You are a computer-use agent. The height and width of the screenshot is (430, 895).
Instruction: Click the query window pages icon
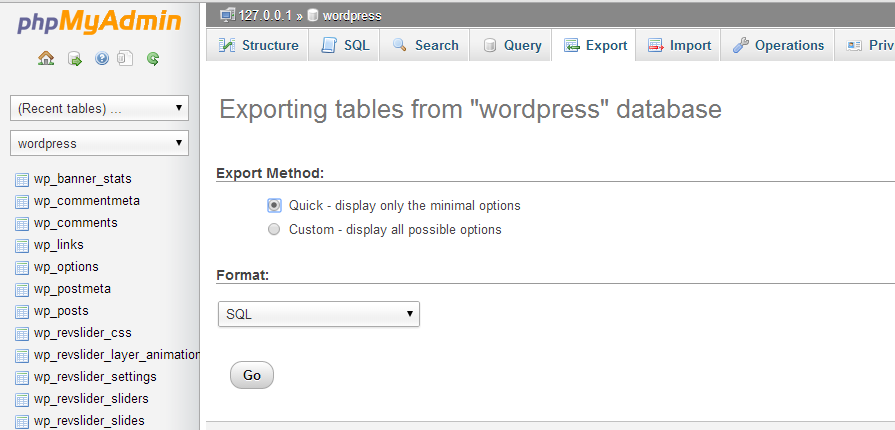tap(125, 58)
